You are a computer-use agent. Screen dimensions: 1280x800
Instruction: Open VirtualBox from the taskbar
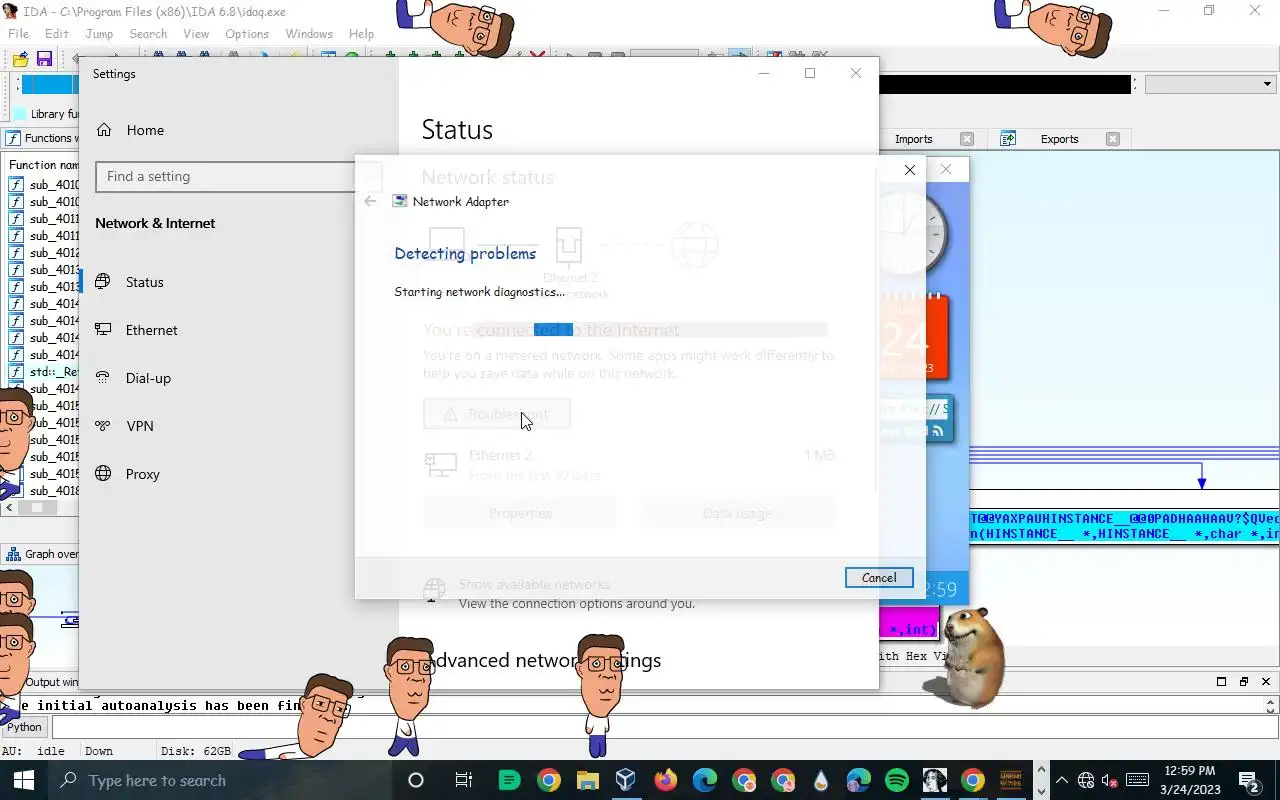(x=626, y=780)
